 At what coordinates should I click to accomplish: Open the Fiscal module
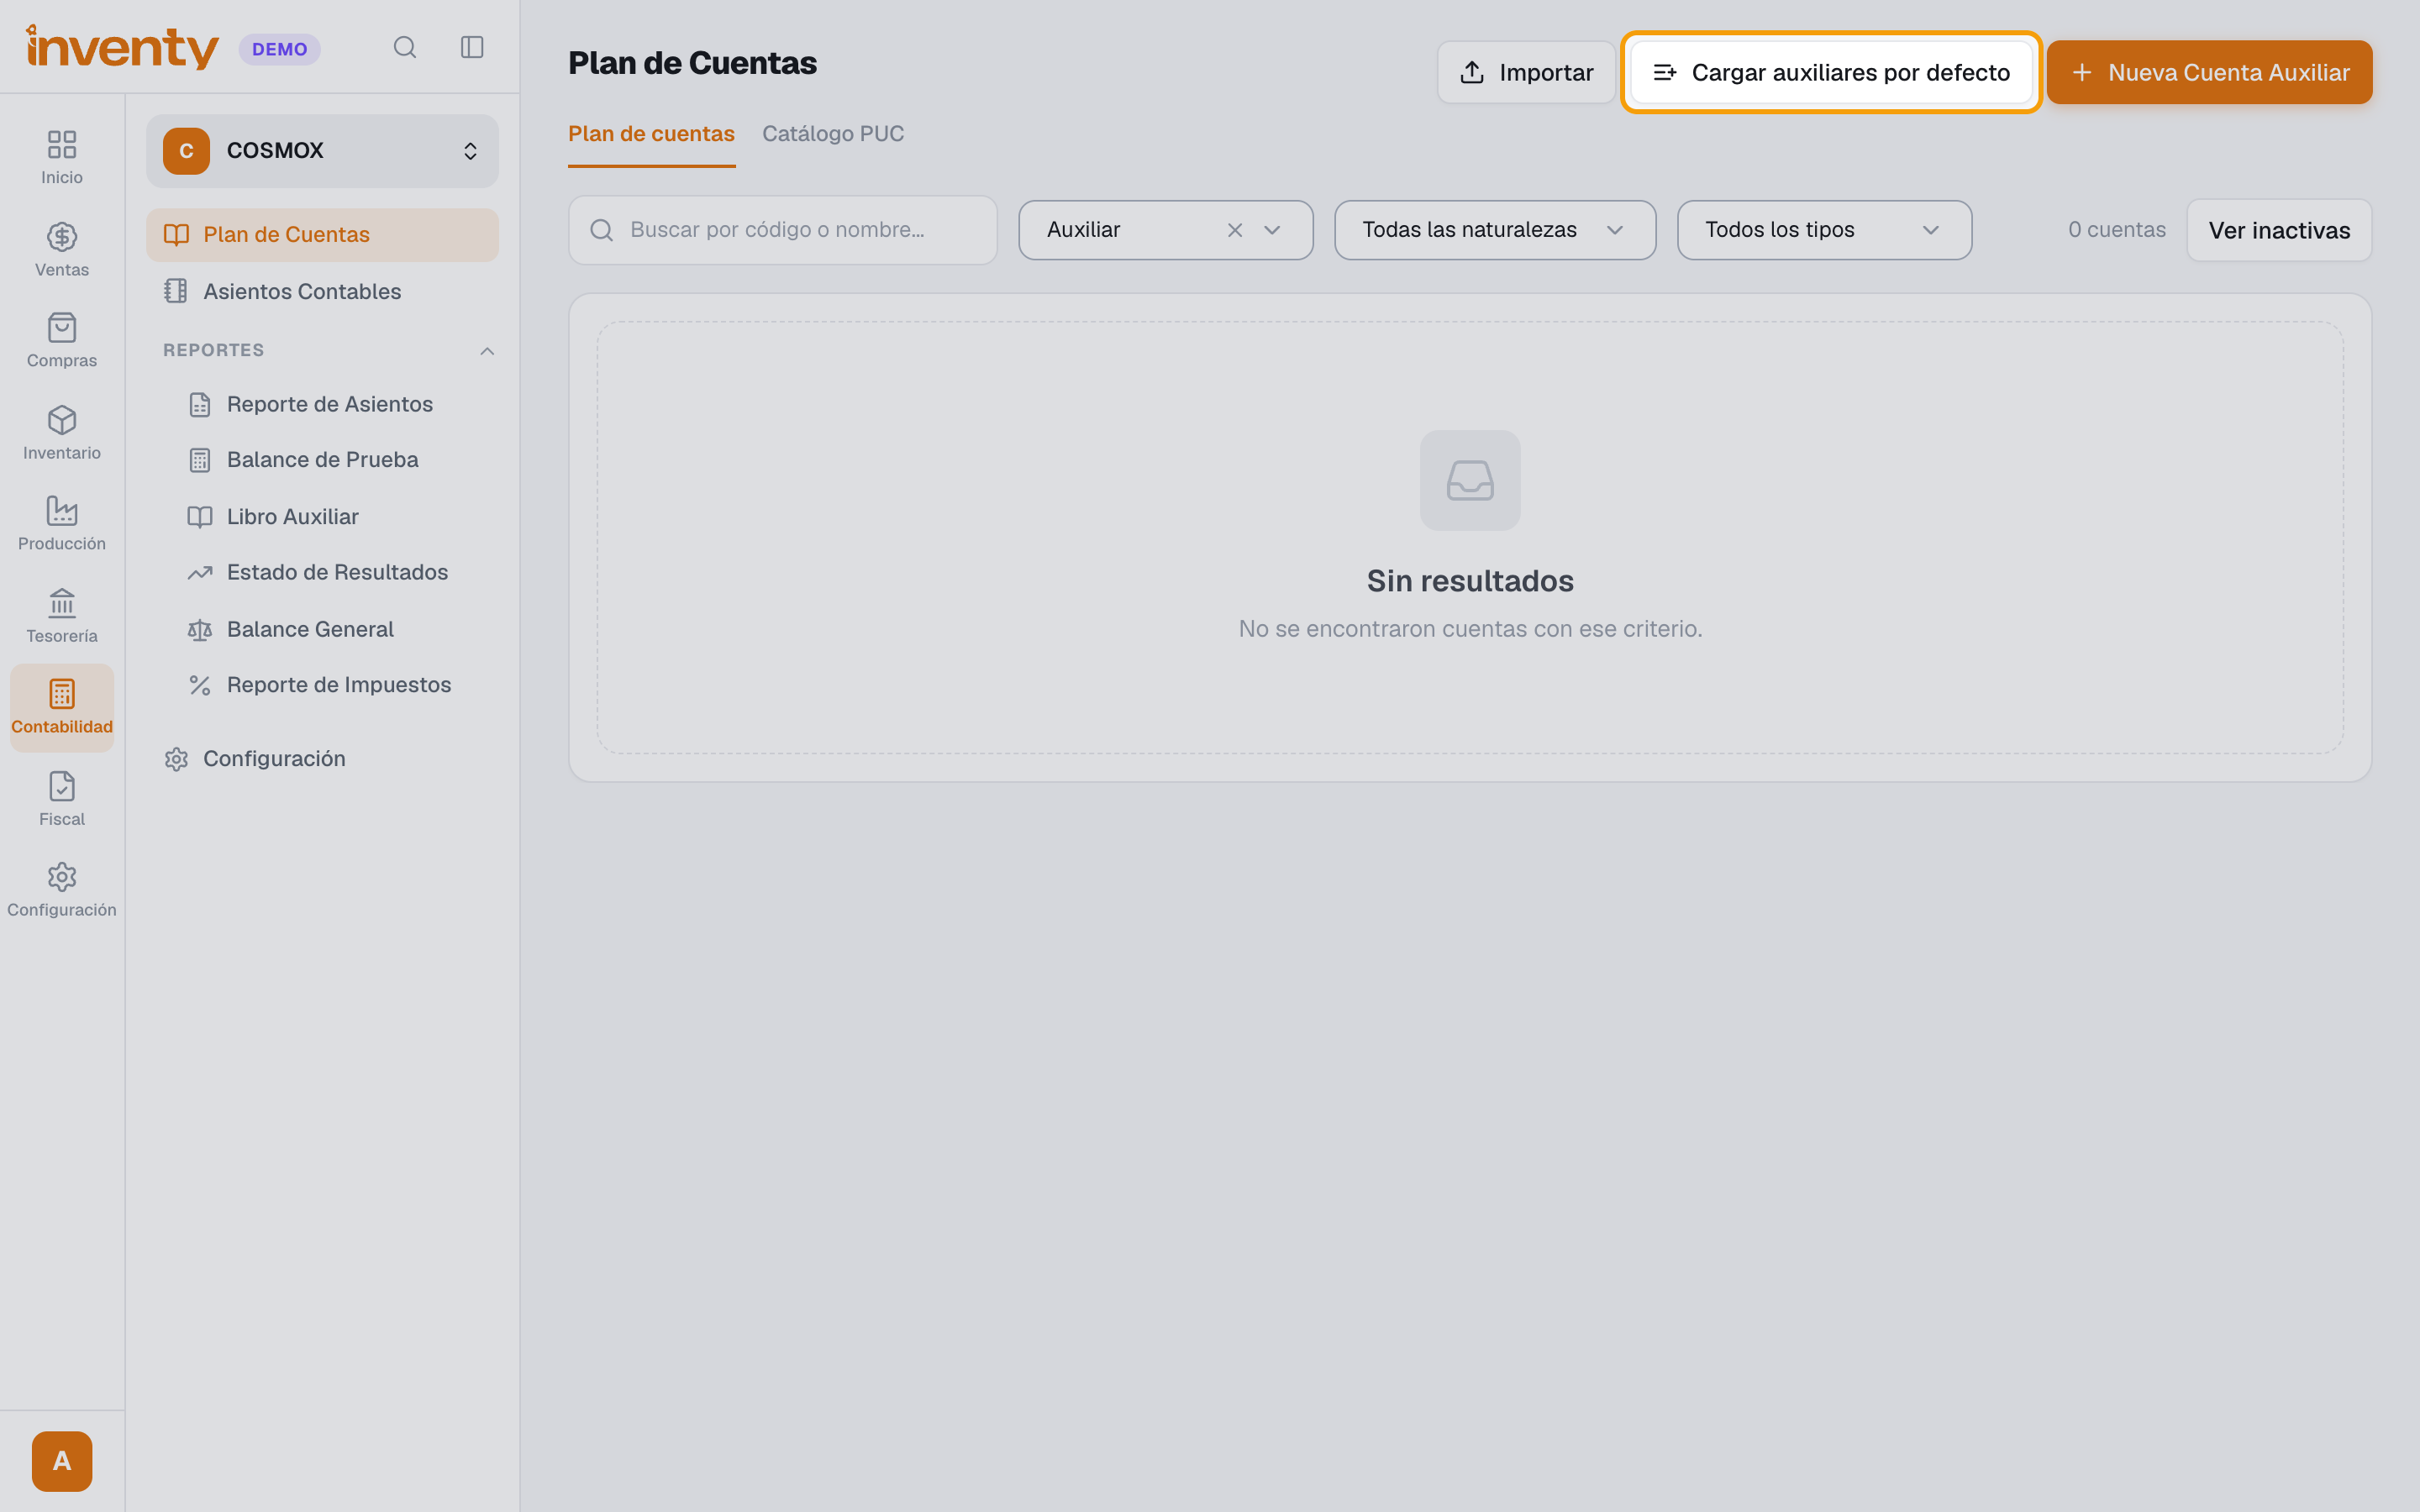click(x=62, y=799)
